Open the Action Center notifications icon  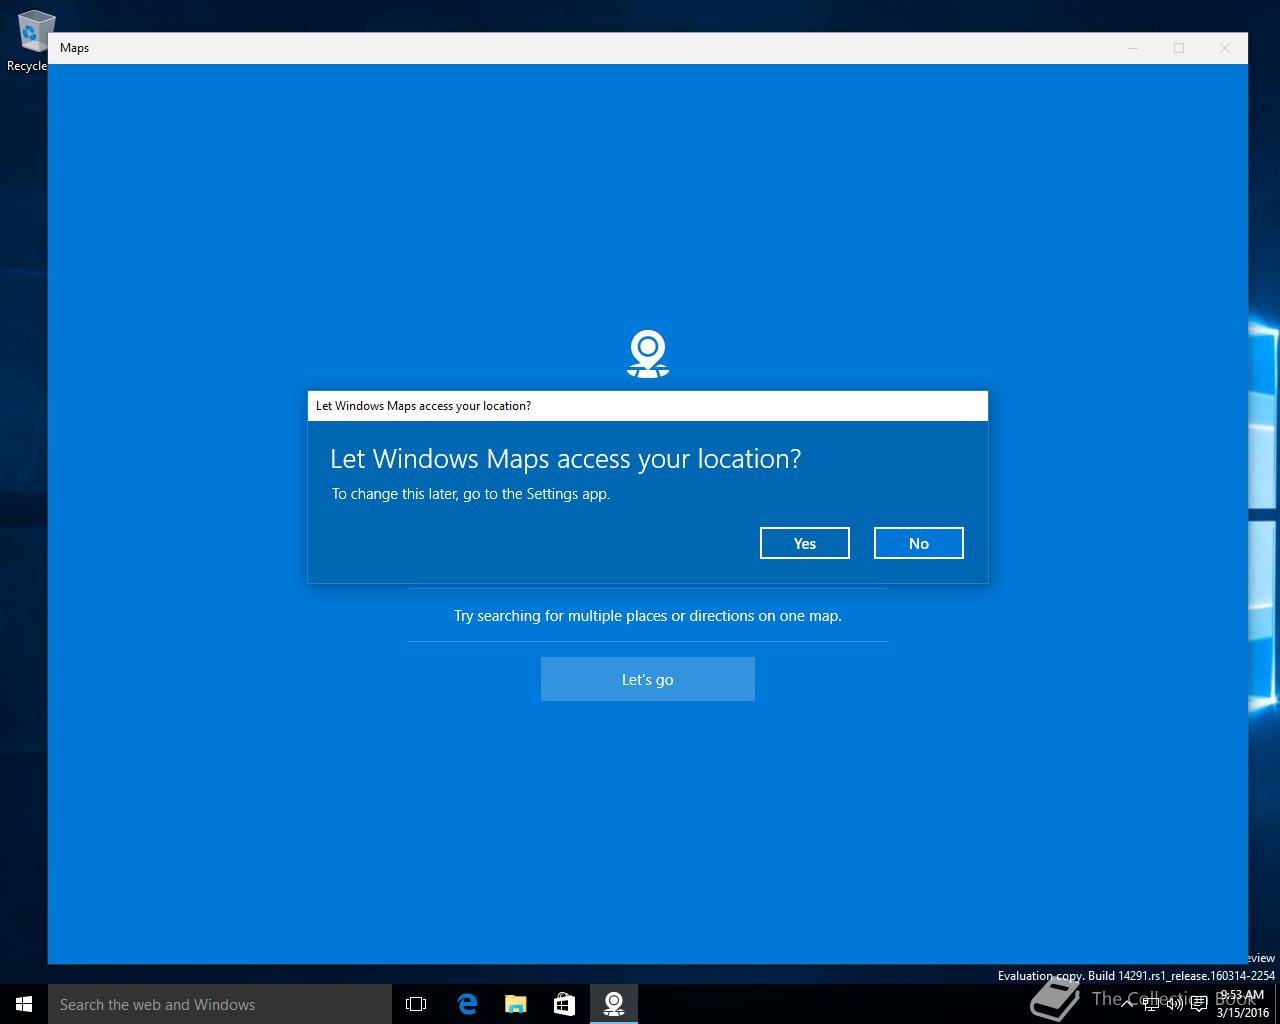pos(1199,1004)
